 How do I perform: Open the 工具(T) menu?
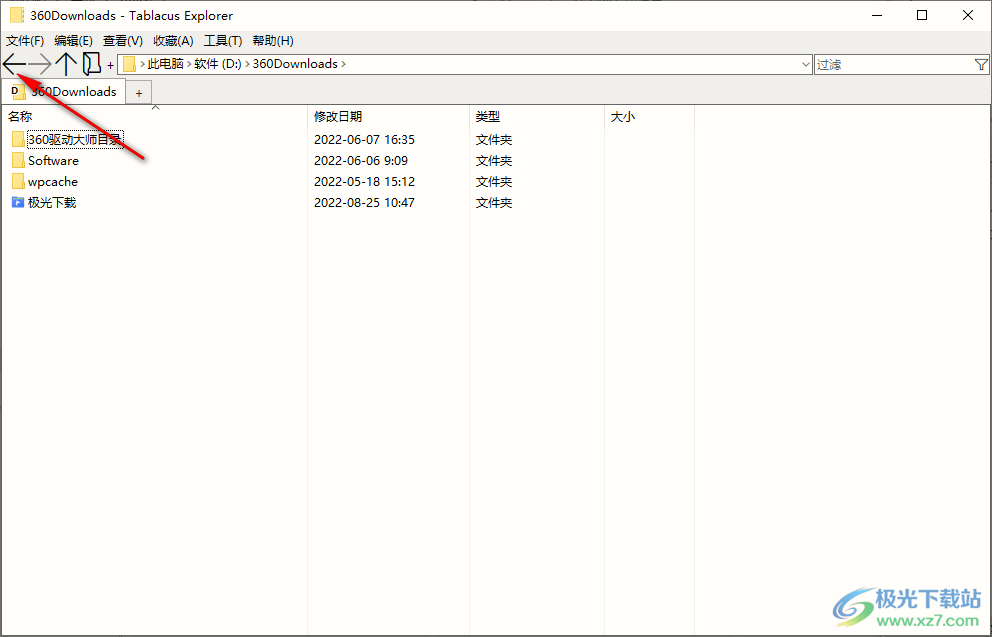223,40
